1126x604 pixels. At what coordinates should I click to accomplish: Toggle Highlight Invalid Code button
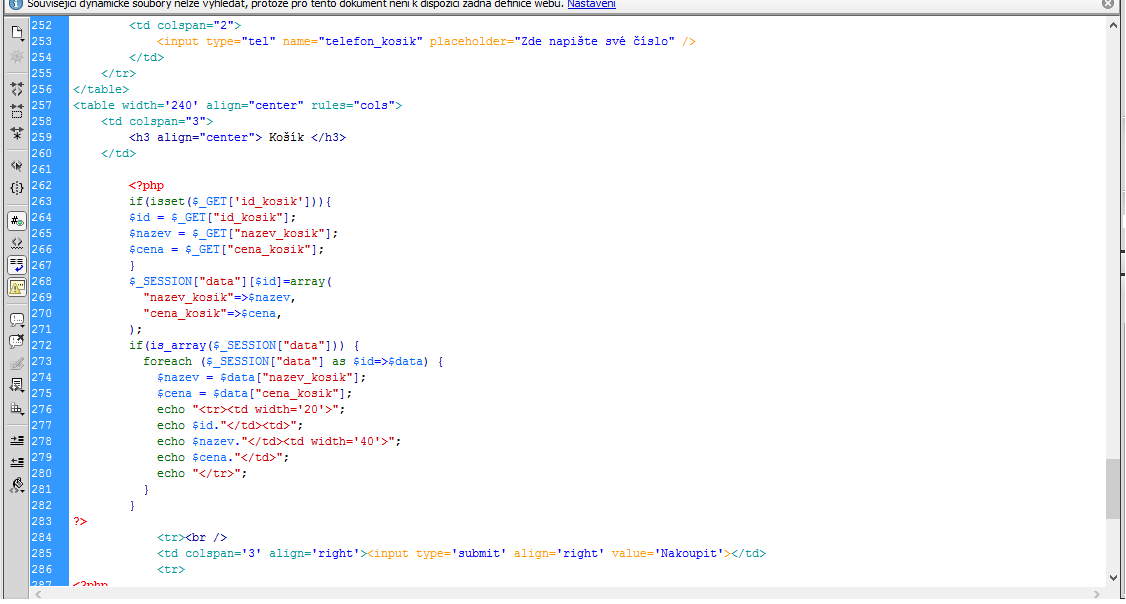16,243
